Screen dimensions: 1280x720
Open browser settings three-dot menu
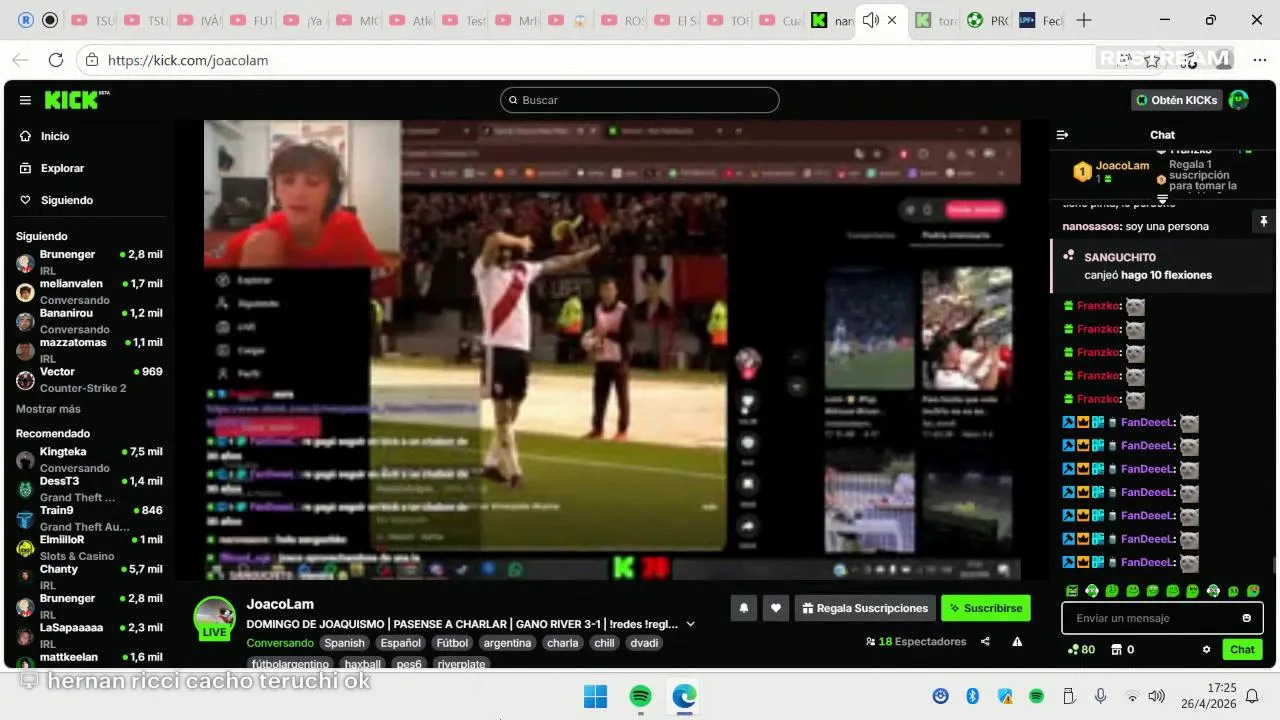1259,60
